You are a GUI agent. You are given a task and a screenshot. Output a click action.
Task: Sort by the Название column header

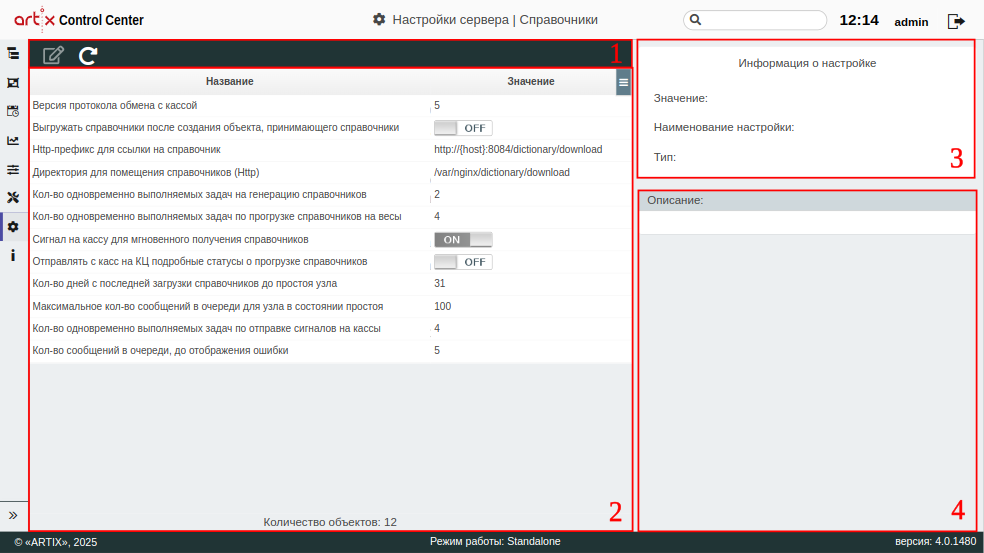click(x=229, y=81)
